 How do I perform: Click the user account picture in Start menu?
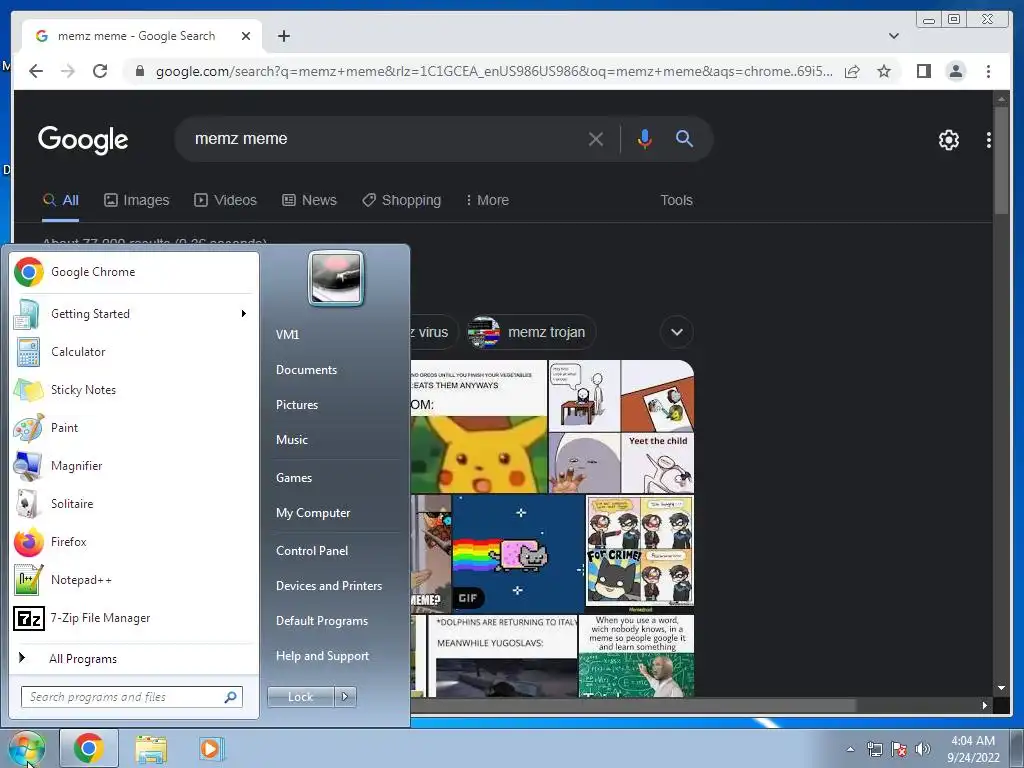tap(336, 278)
